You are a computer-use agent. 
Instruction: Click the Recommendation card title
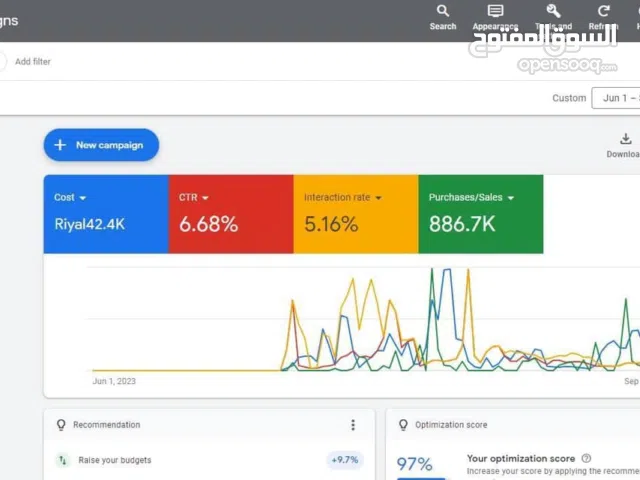(x=107, y=425)
